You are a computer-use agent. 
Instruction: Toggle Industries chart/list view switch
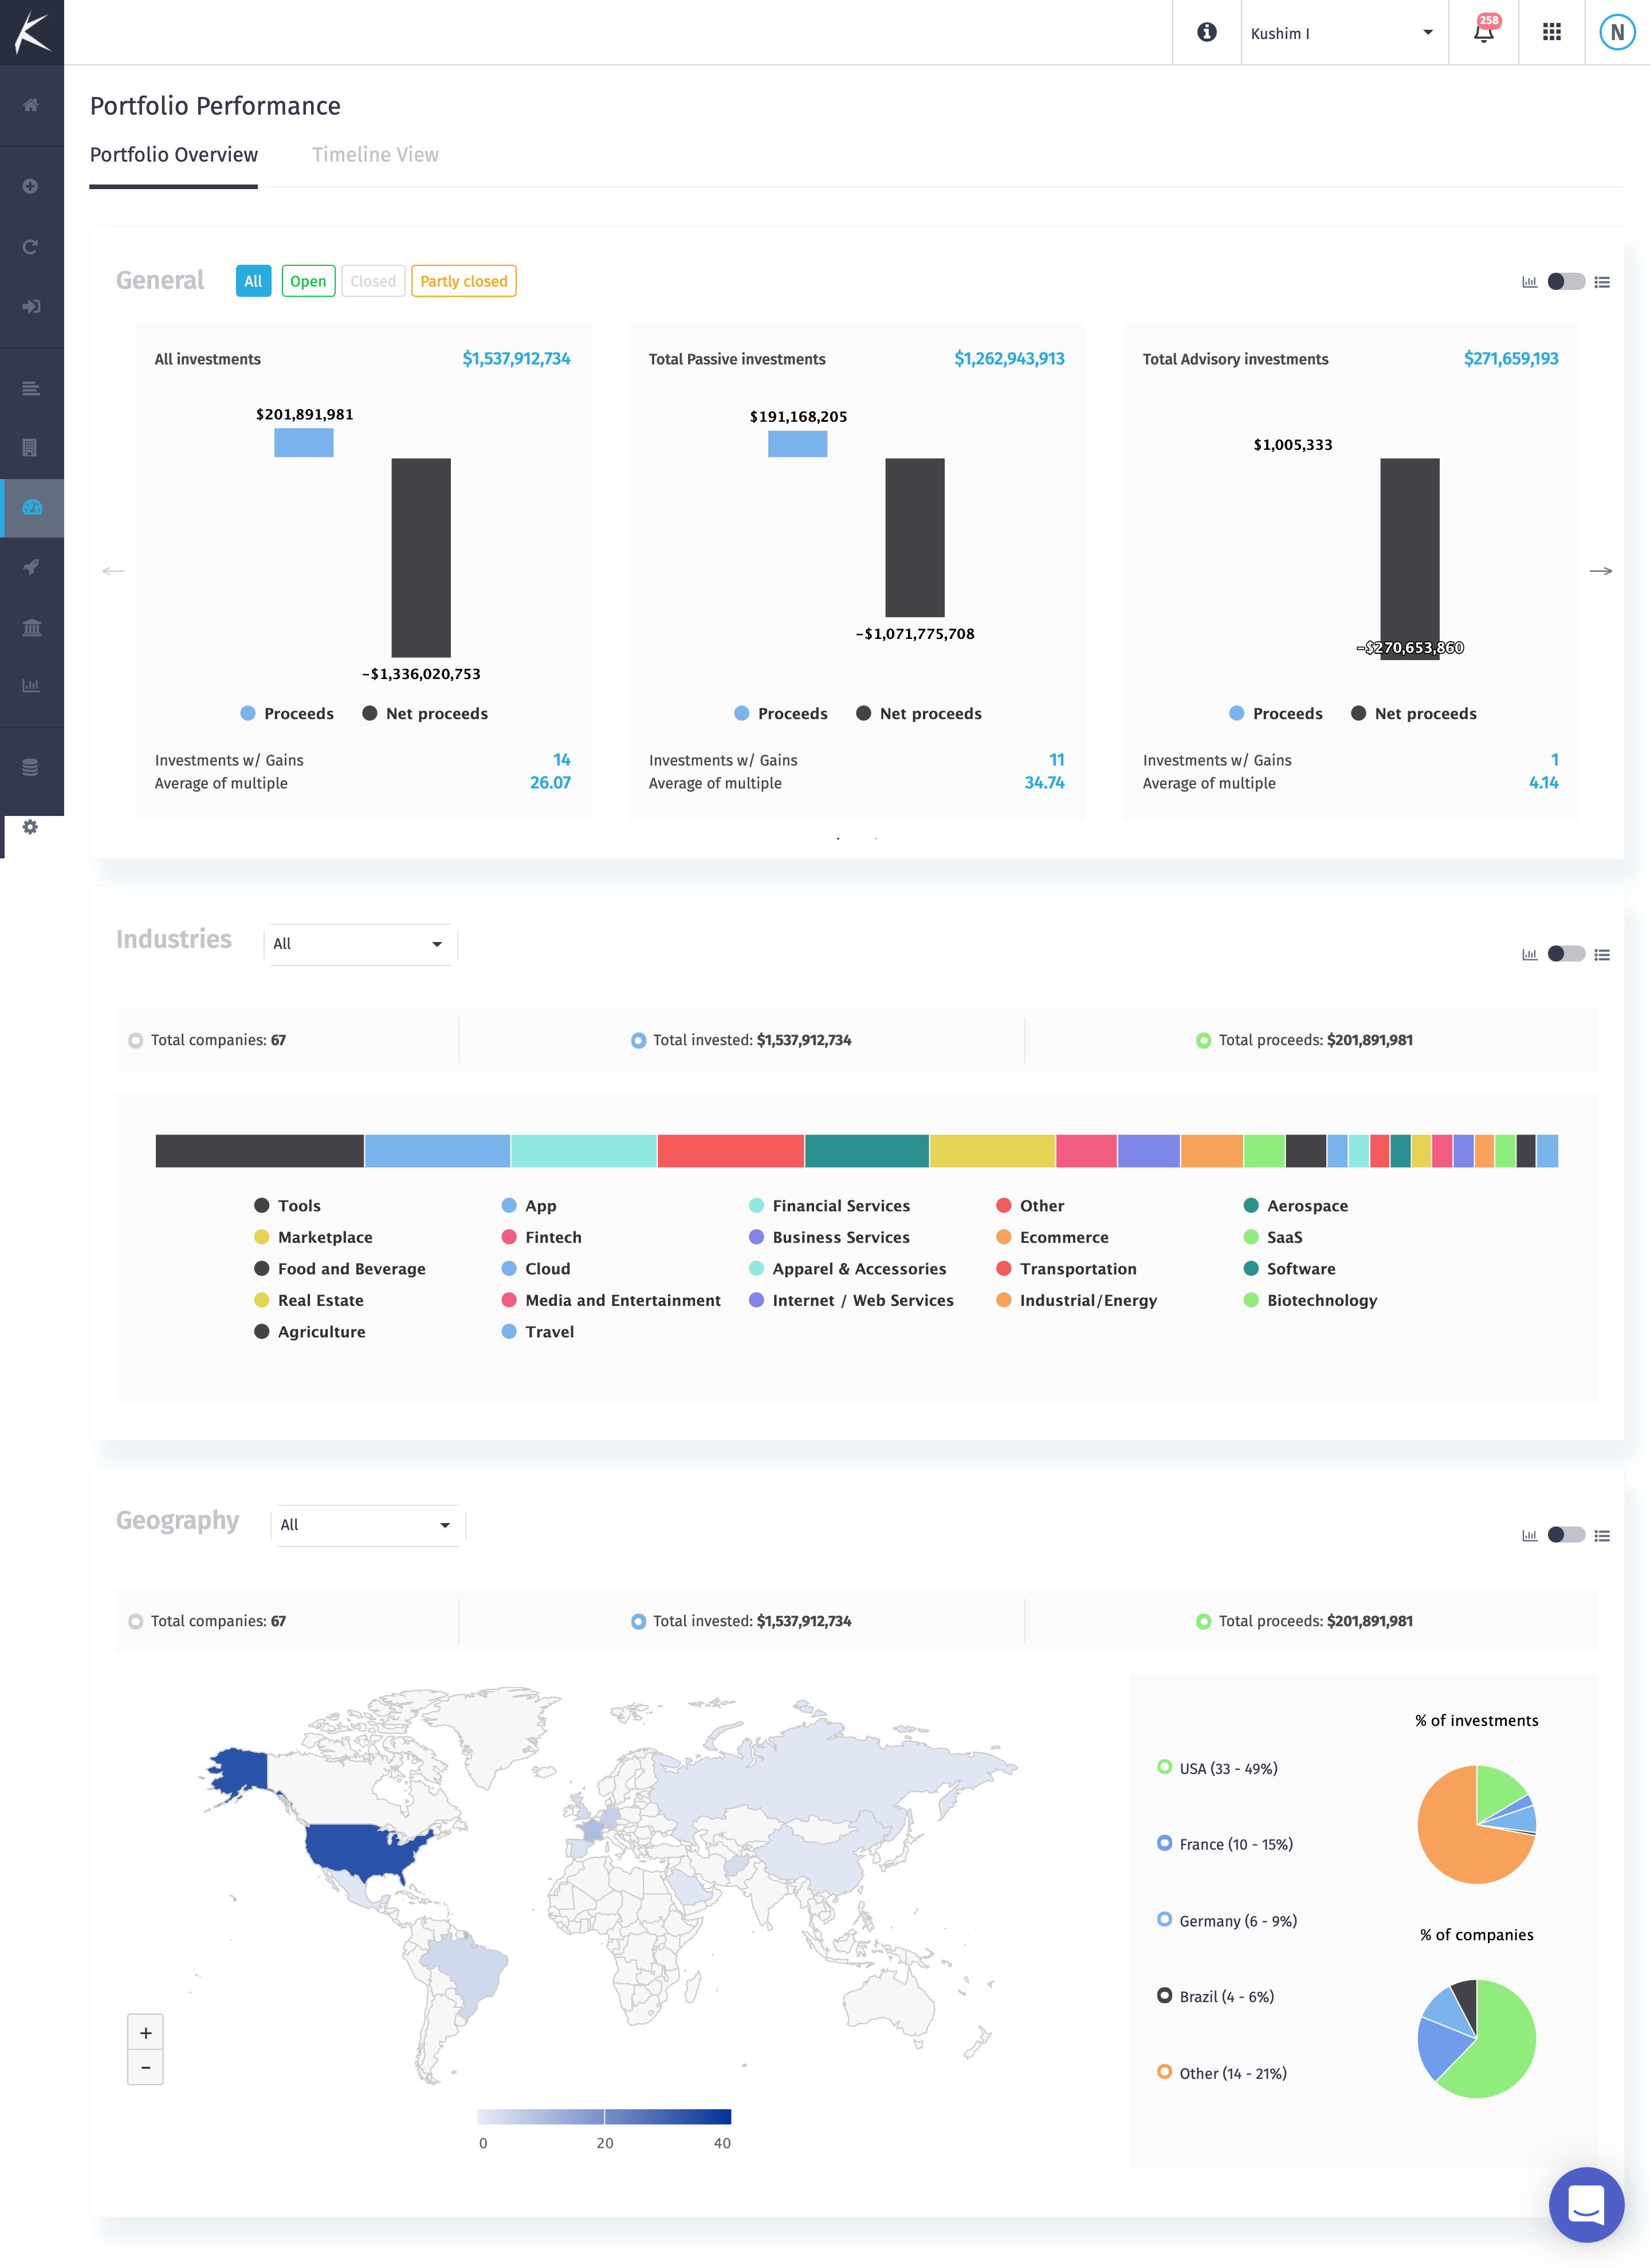tap(1565, 954)
